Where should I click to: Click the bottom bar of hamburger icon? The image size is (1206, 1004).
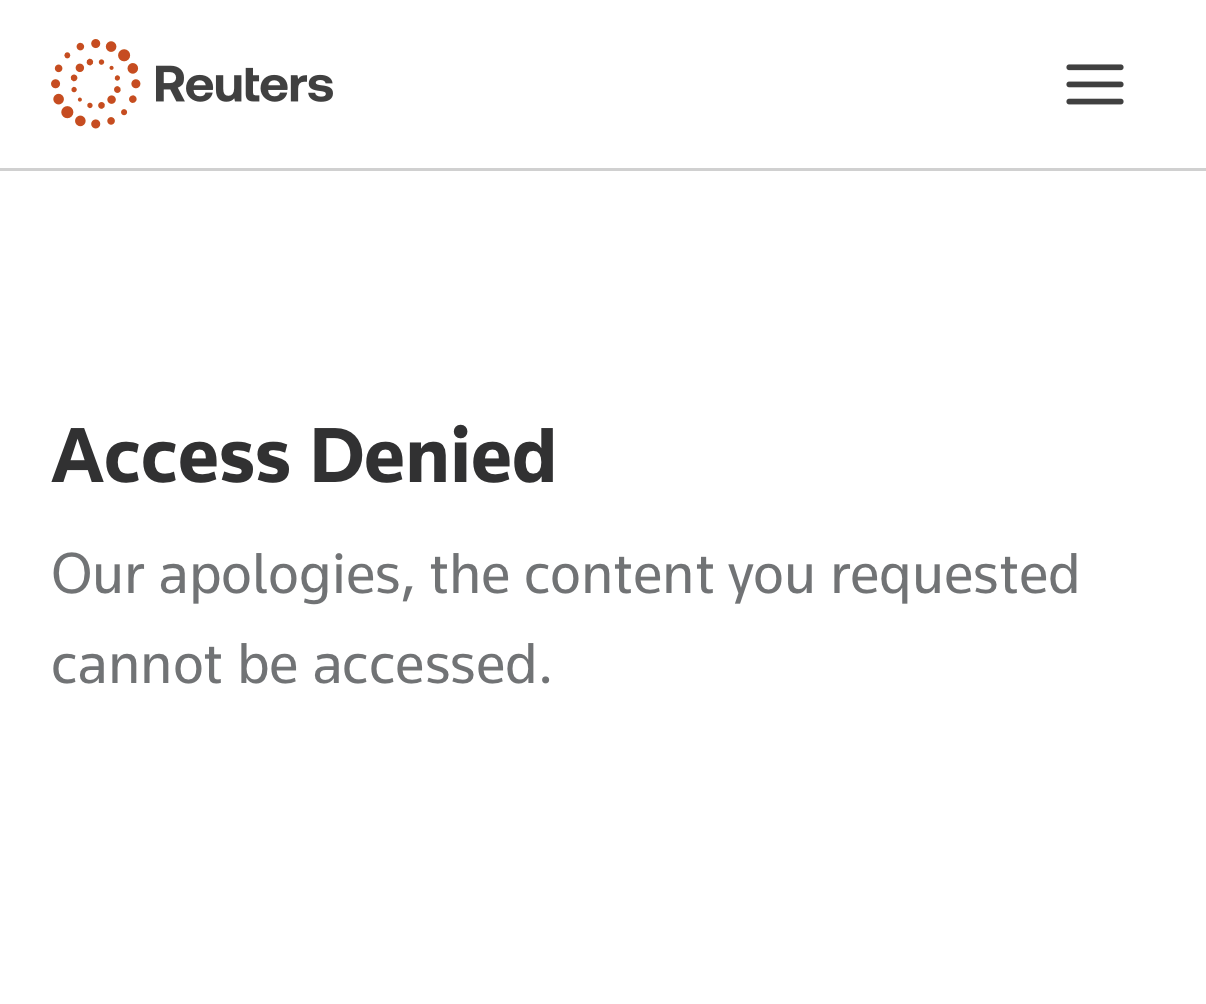(x=1094, y=101)
